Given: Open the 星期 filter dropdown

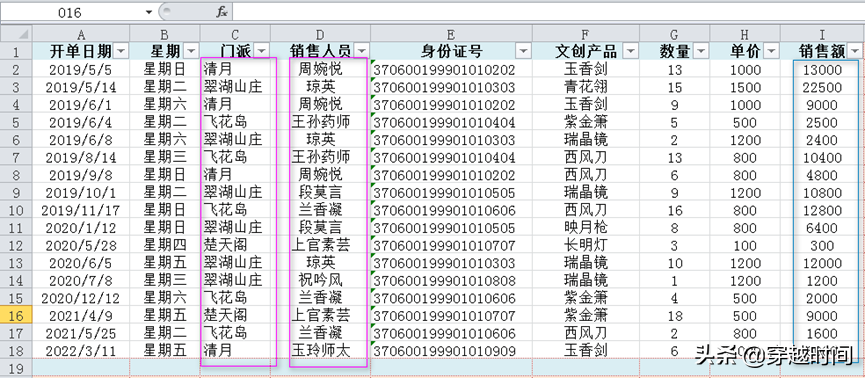Looking at the screenshot, I should 191,51.
